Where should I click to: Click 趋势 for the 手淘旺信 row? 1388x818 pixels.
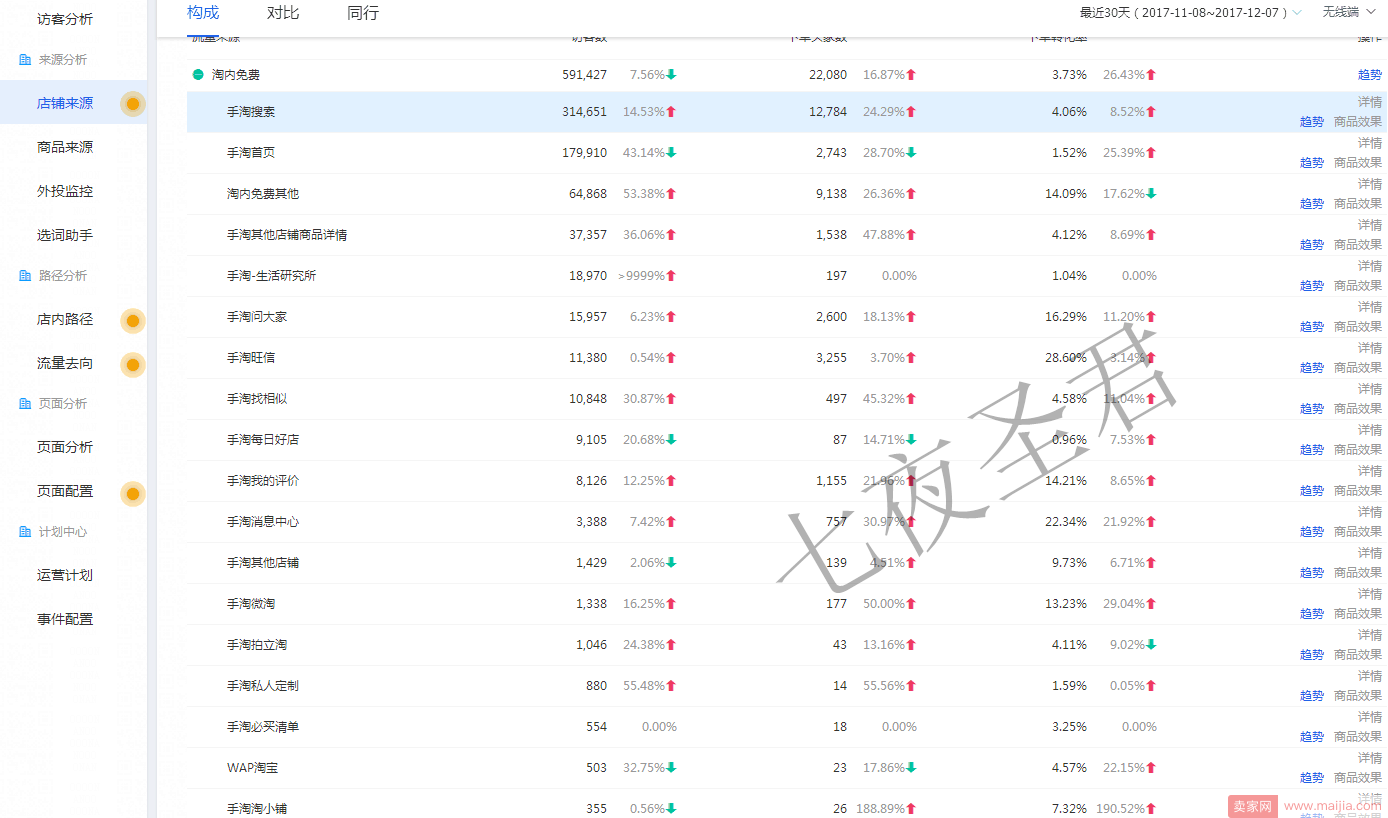pyautogui.click(x=1312, y=368)
